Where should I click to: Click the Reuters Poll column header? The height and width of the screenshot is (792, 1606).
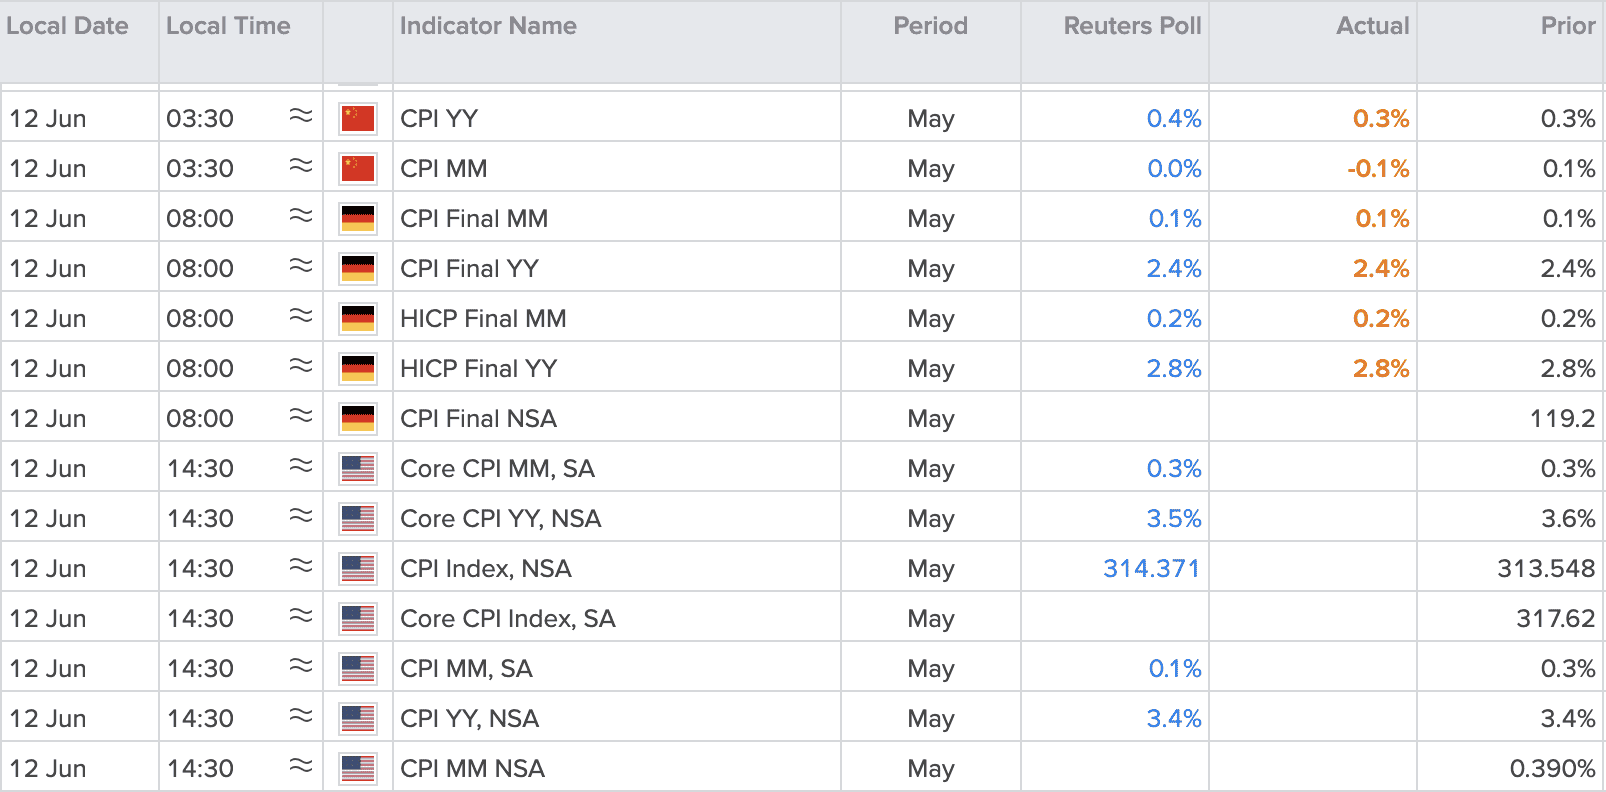pyautogui.click(x=1132, y=26)
